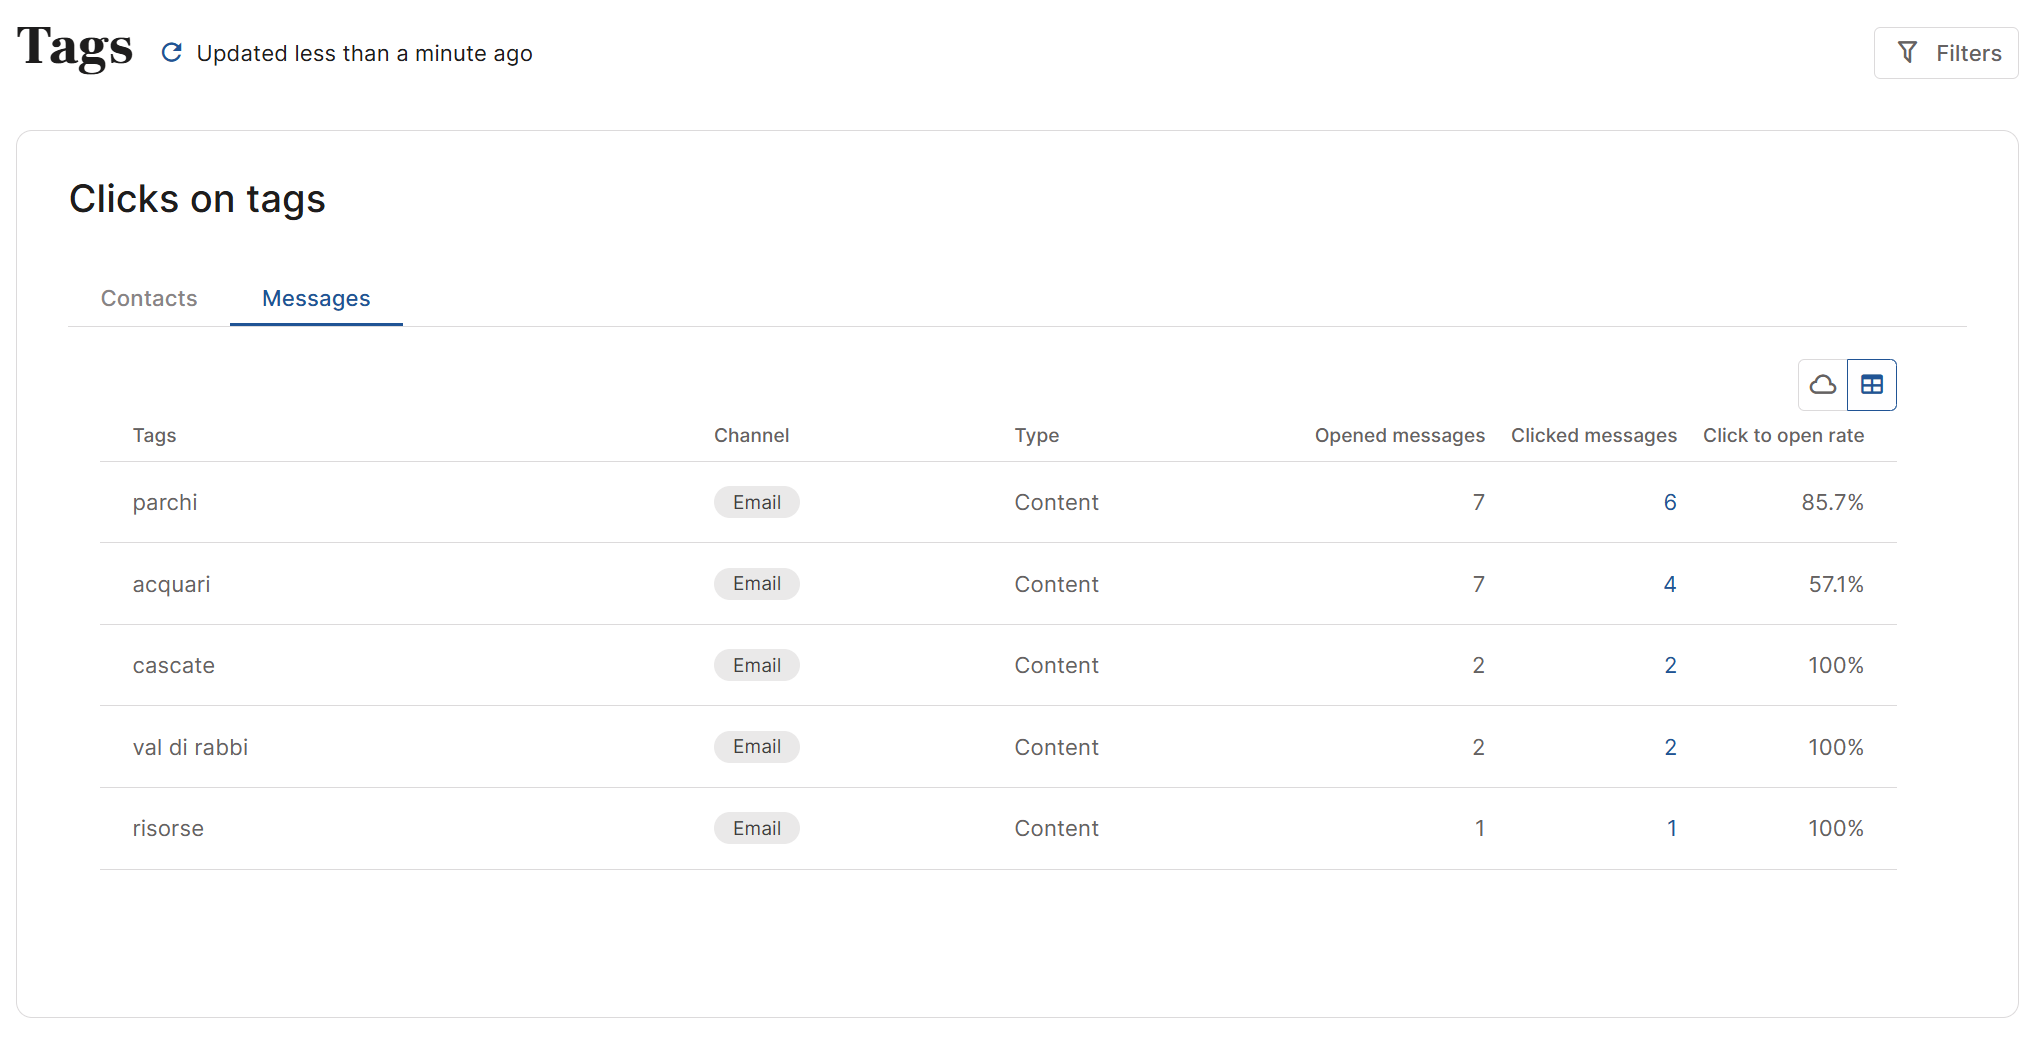This screenshot has width=2040, height=1046.
Task: Switch to tag cloud view
Action: pos(1822,385)
